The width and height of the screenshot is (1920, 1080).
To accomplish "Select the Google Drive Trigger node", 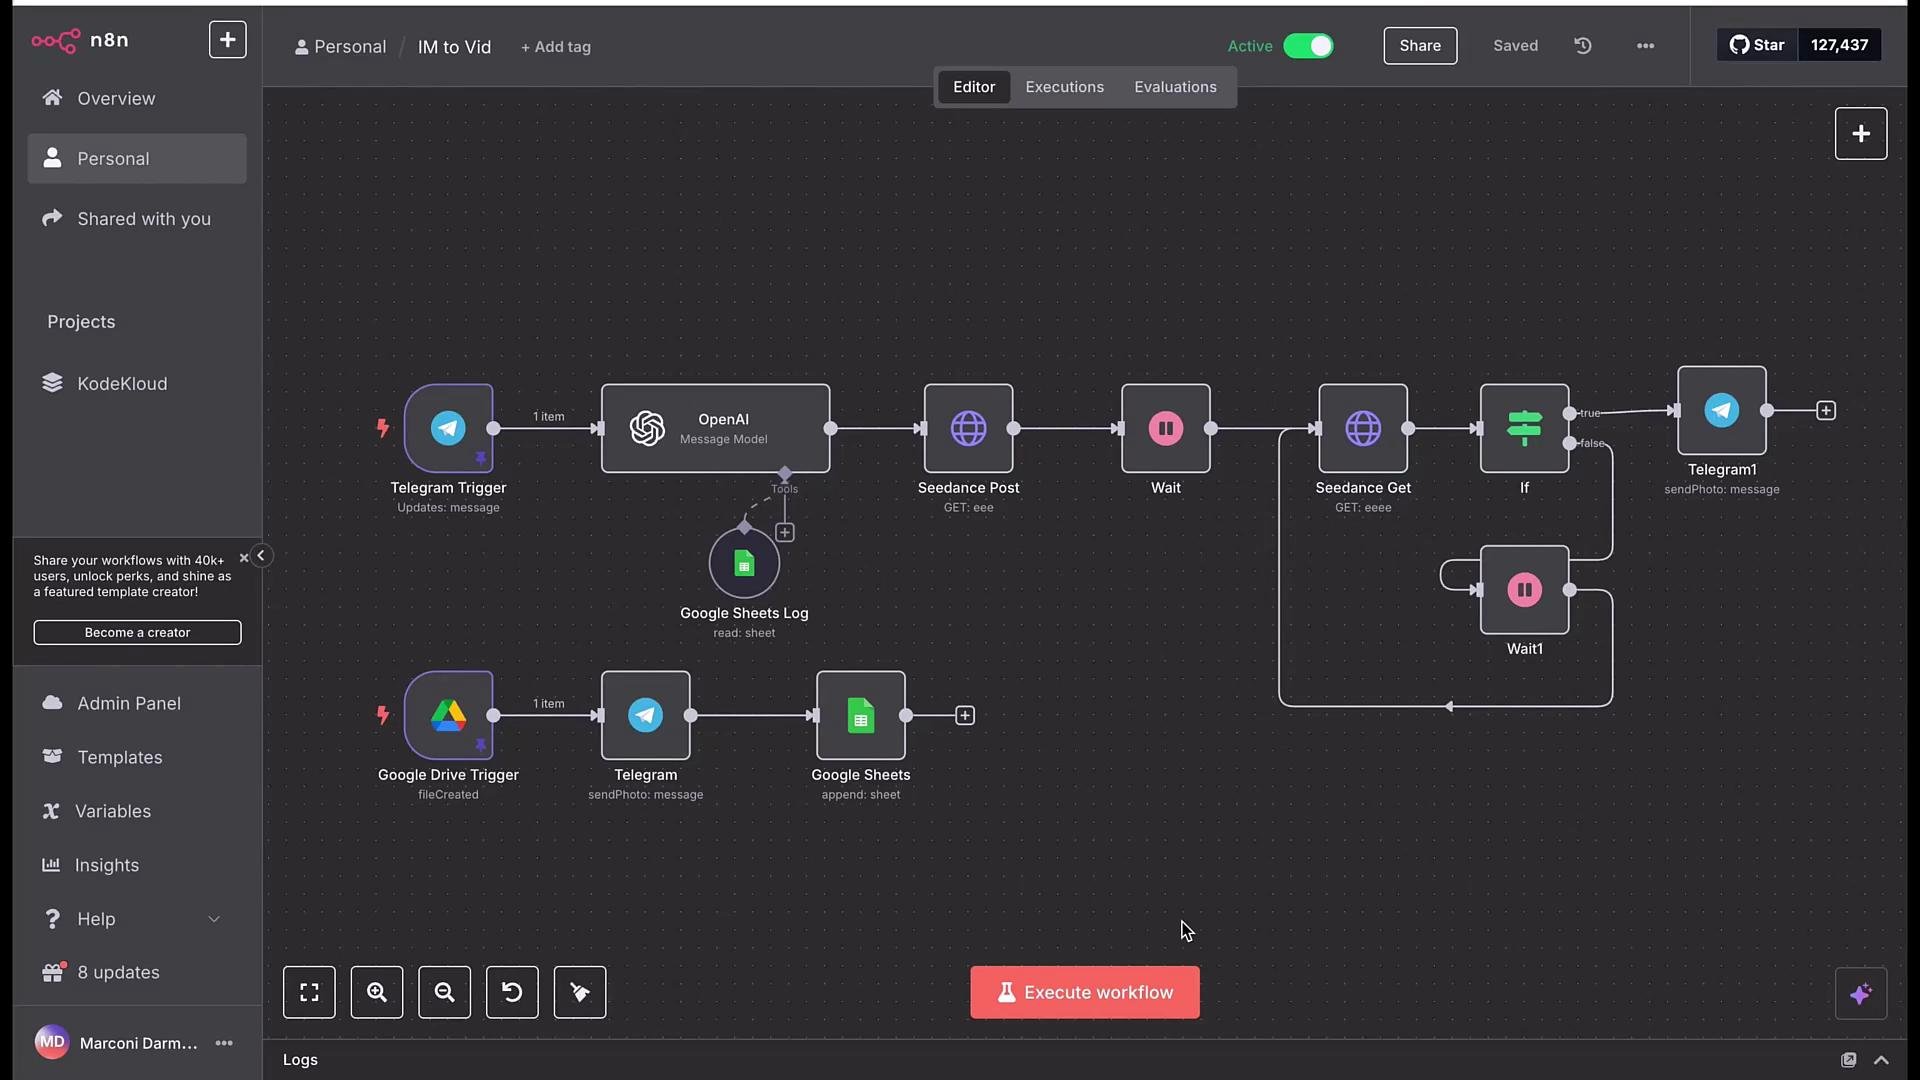I will point(448,715).
